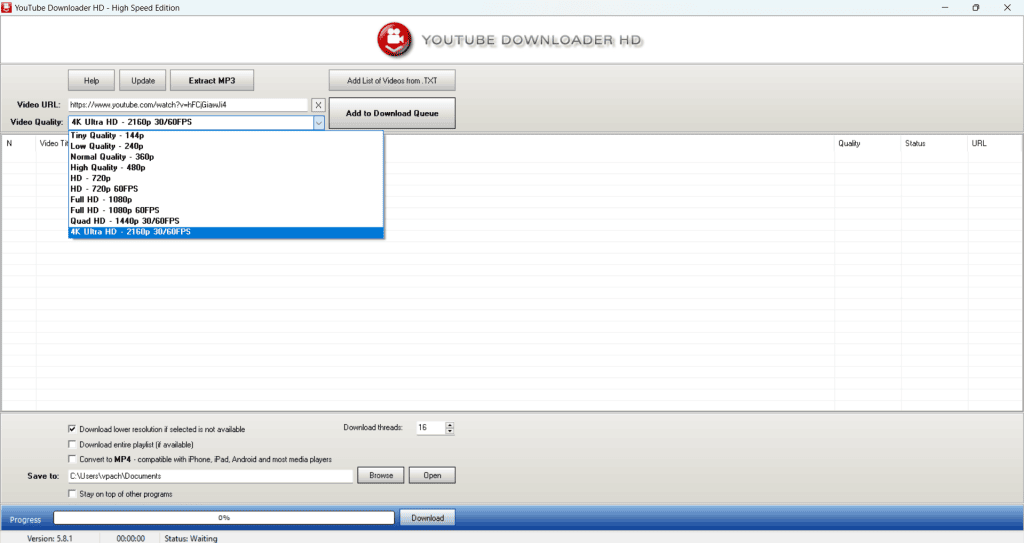
Task: Pick HD - 720p option
Action: coord(226,178)
